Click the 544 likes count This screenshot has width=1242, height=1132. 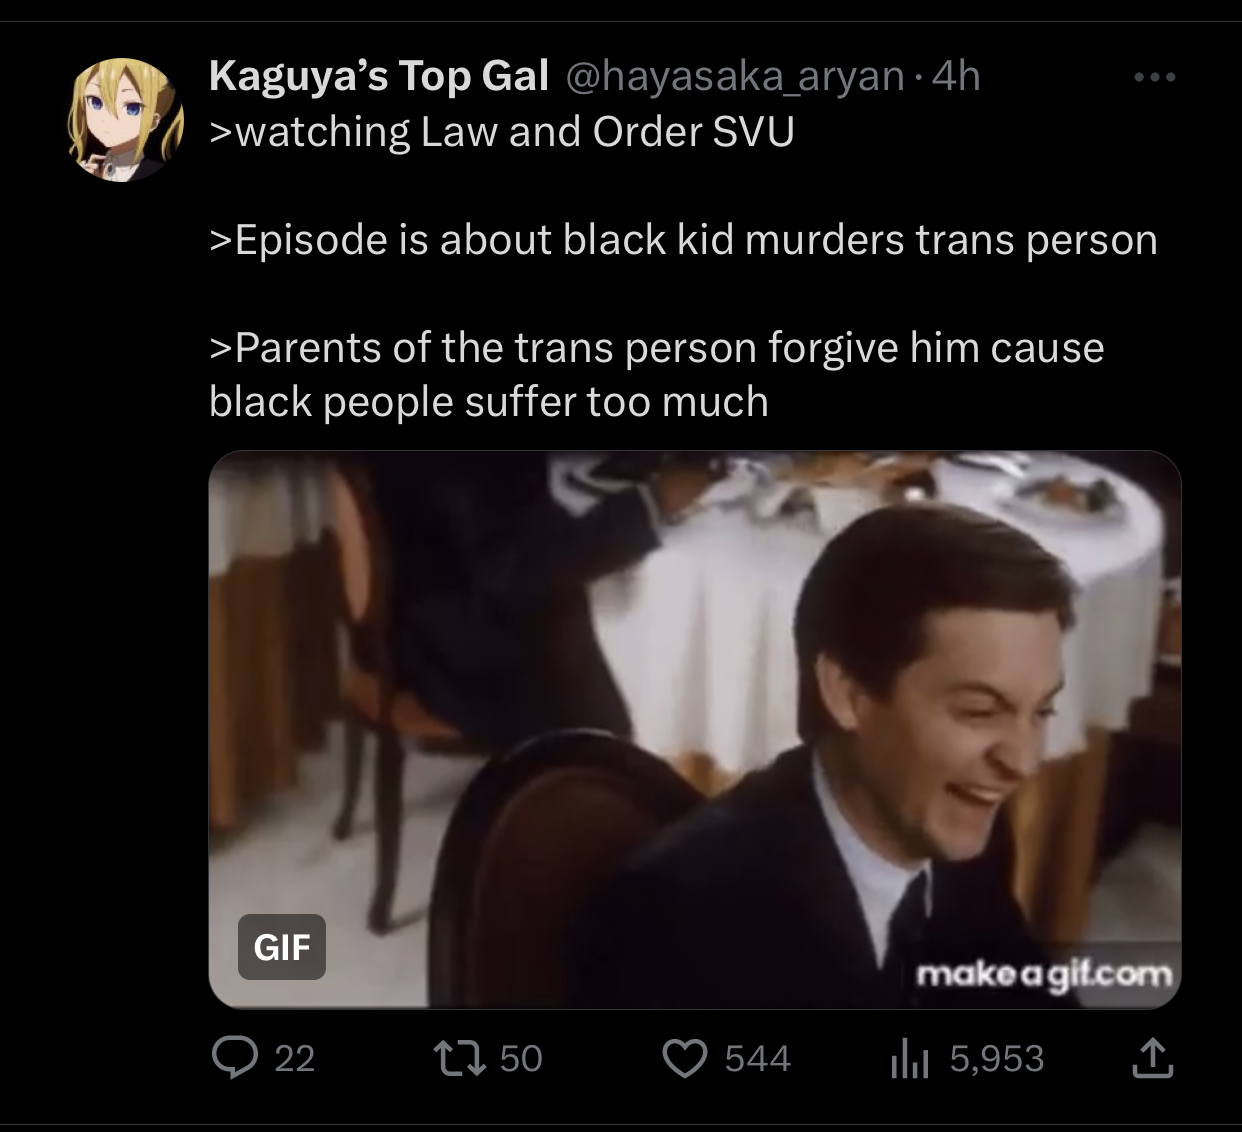tap(757, 1058)
